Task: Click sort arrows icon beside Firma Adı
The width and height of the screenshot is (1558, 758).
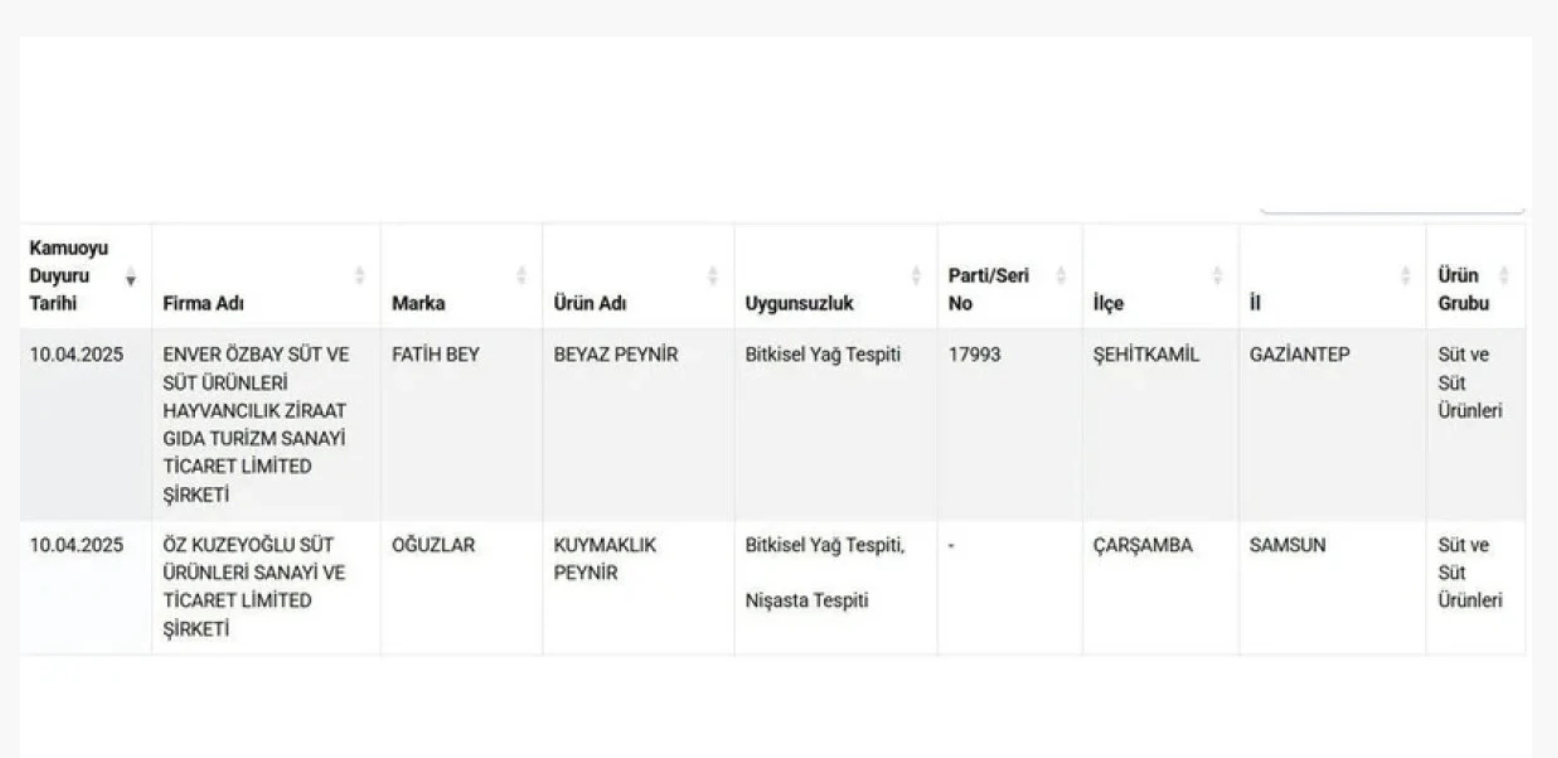Action: (x=360, y=276)
